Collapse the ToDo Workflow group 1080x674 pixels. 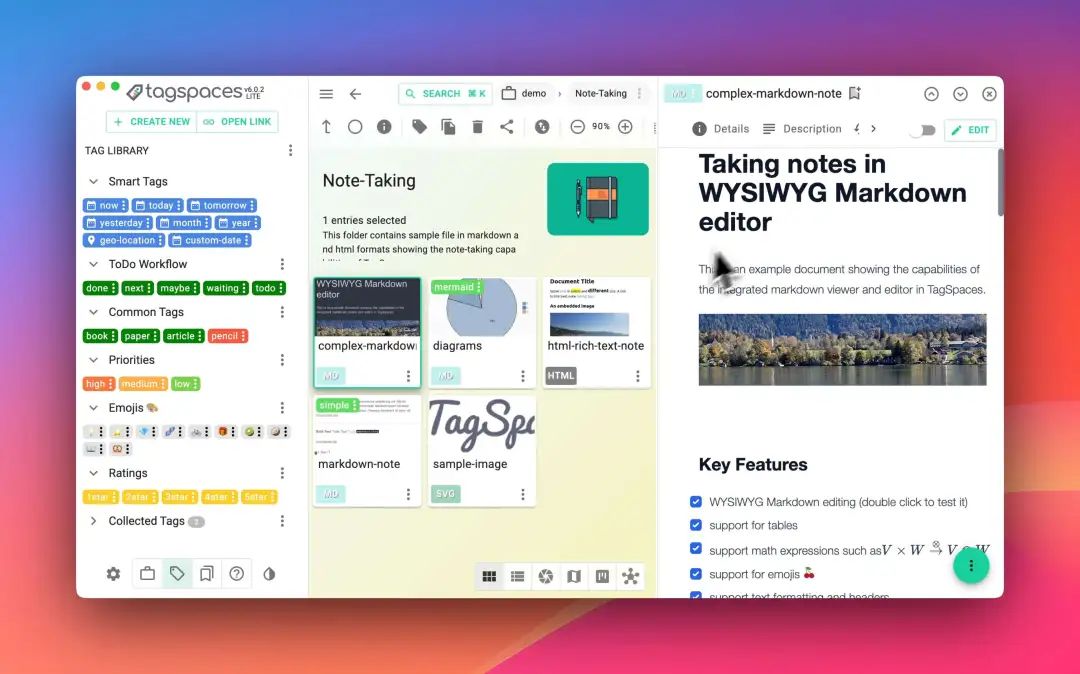(94, 264)
